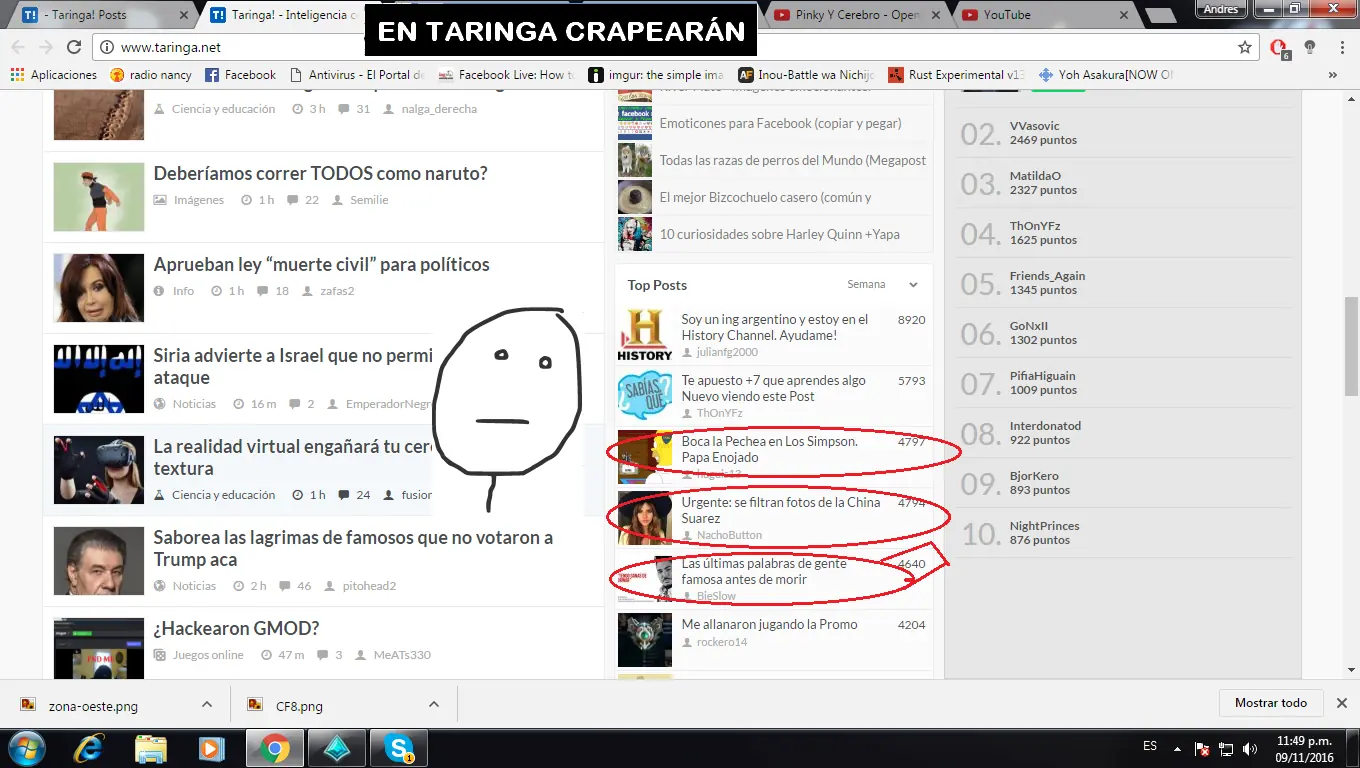This screenshot has width=1360, height=768.
Task: View user VVasovic's profile
Action: (x=1034, y=126)
